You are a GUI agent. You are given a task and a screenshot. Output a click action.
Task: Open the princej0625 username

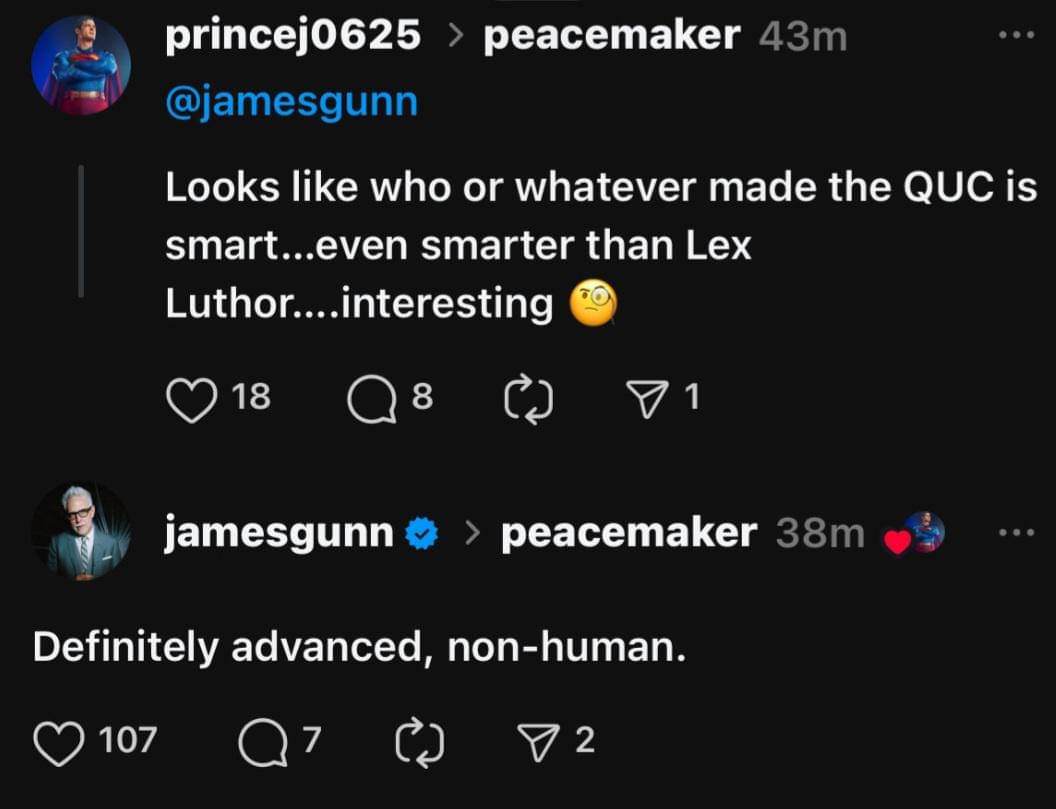(x=293, y=36)
